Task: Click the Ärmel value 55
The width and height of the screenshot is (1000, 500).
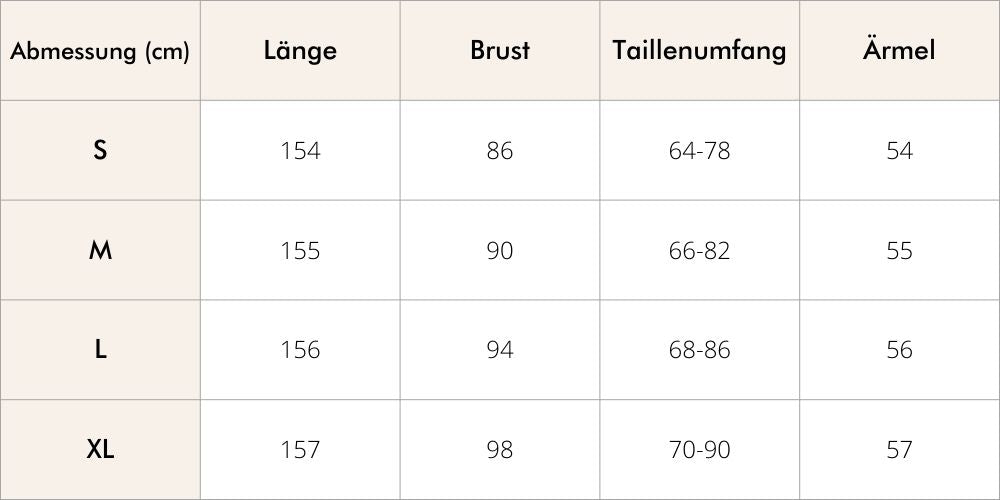Action: [899, 251]
